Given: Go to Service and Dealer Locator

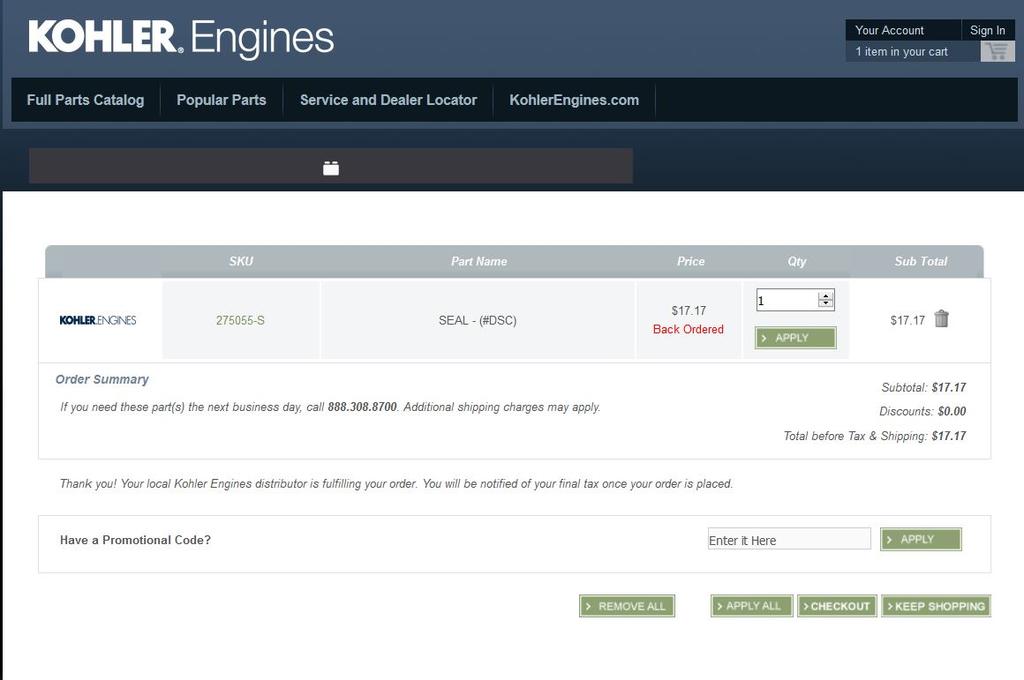Looking at the screenshot, I should tap(389, 100).
